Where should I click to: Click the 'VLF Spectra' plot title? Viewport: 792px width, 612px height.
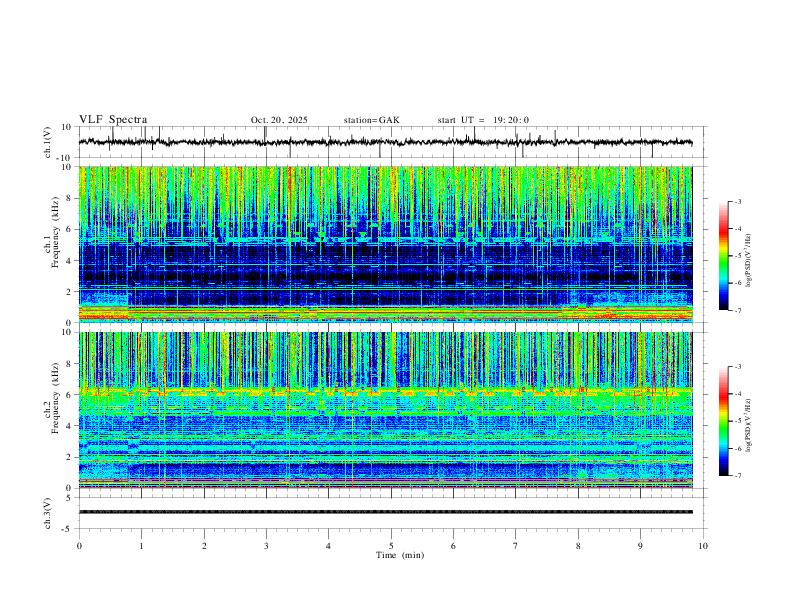pyautogui.click(x=113, y=120)
